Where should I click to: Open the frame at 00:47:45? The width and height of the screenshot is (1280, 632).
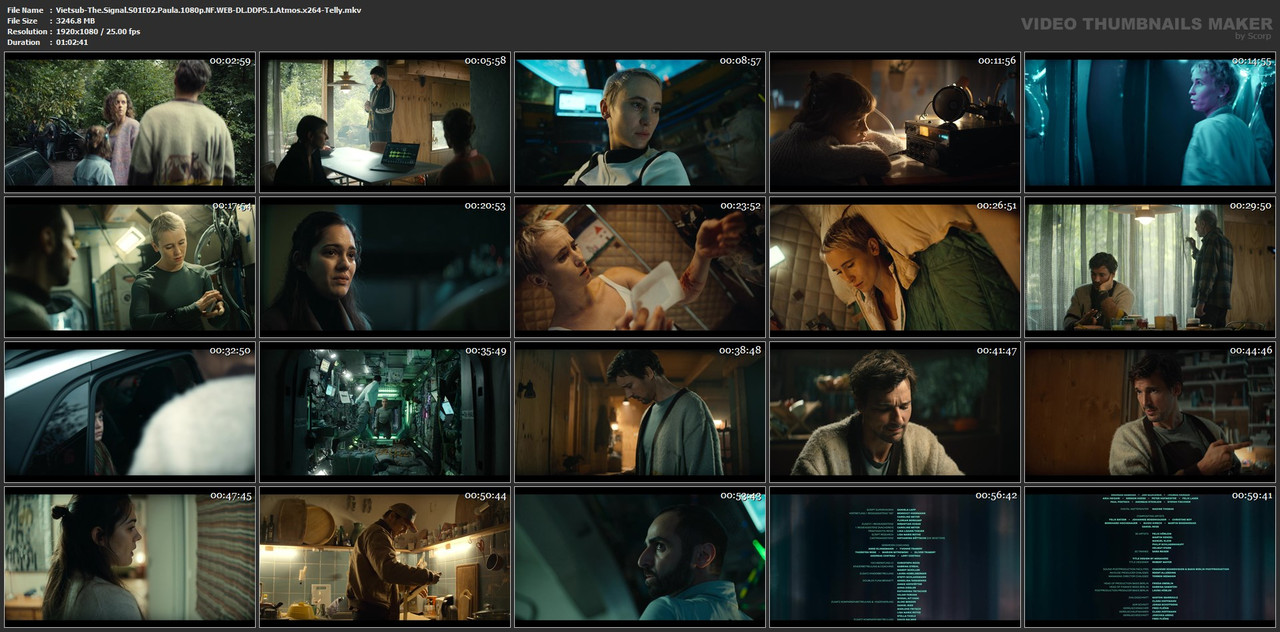[x=130, y=556]
